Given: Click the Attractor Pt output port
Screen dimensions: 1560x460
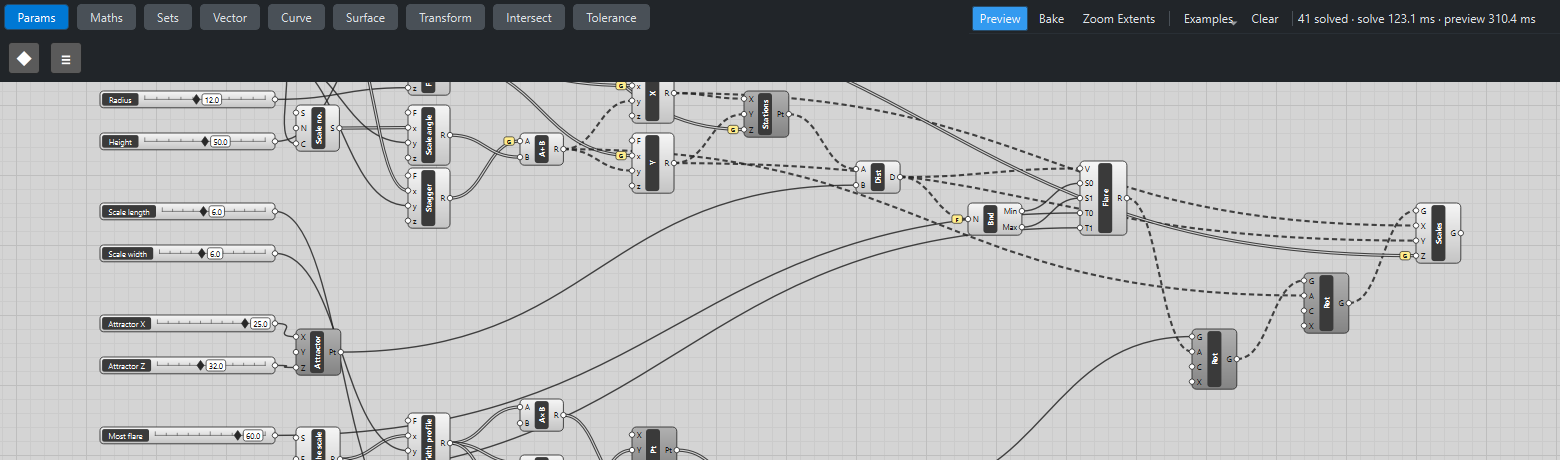Looking at the screenshot, I should coord(341,352).
